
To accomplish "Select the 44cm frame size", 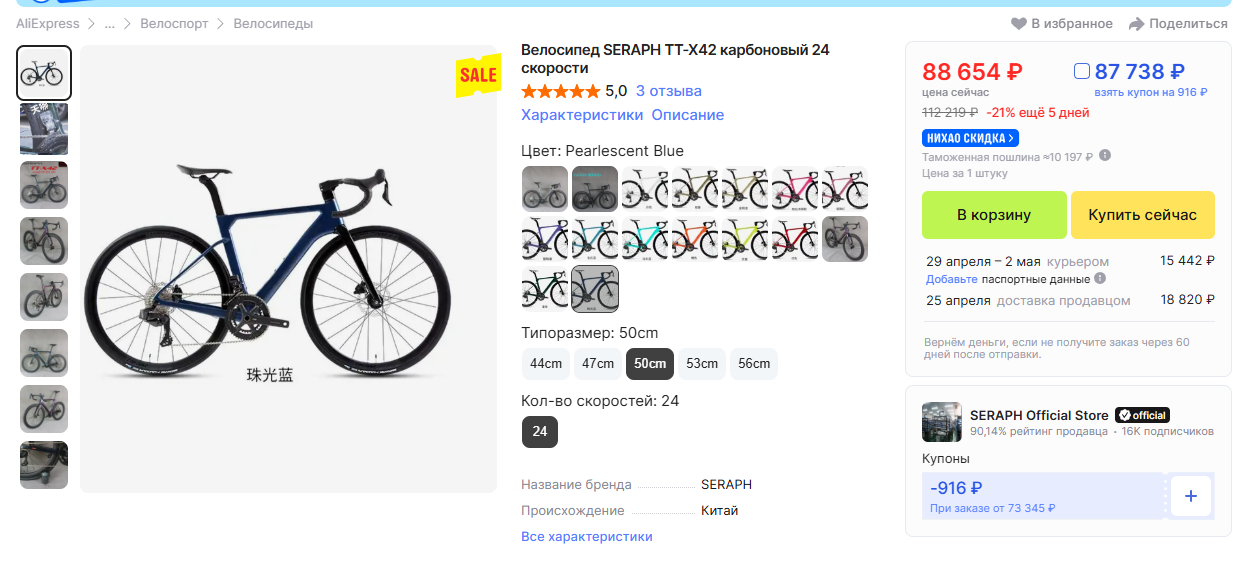I will [546, 364].
